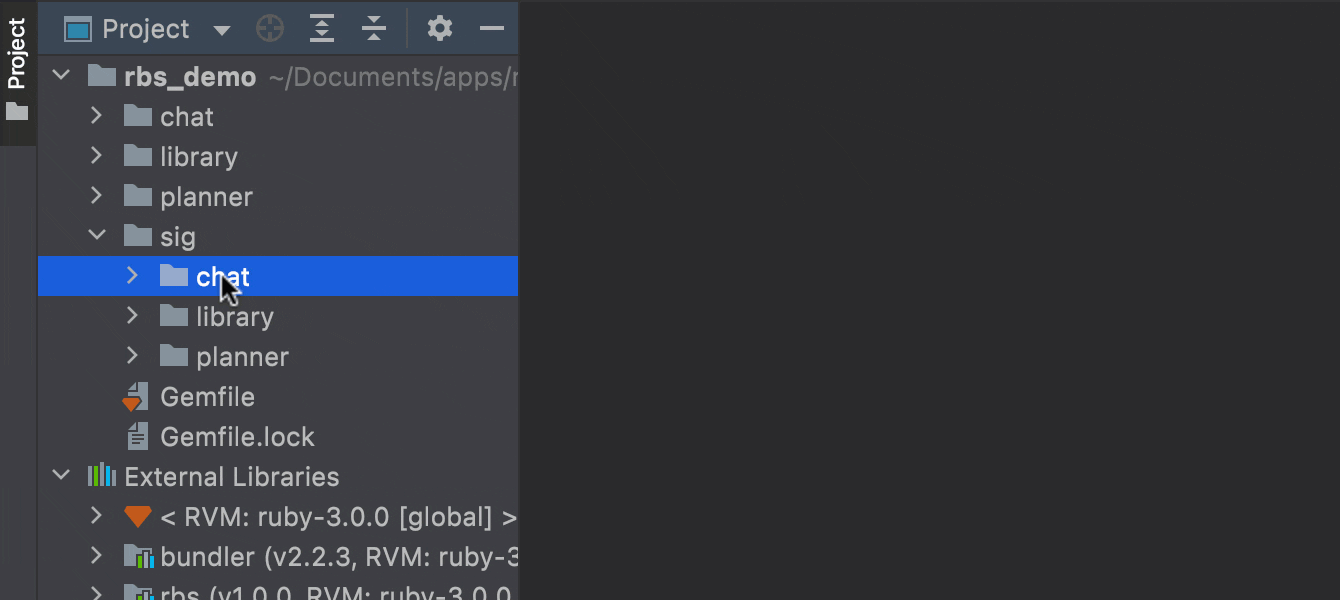
Task: Select Gemfile.lock in the tree
Action: point(237,436)
